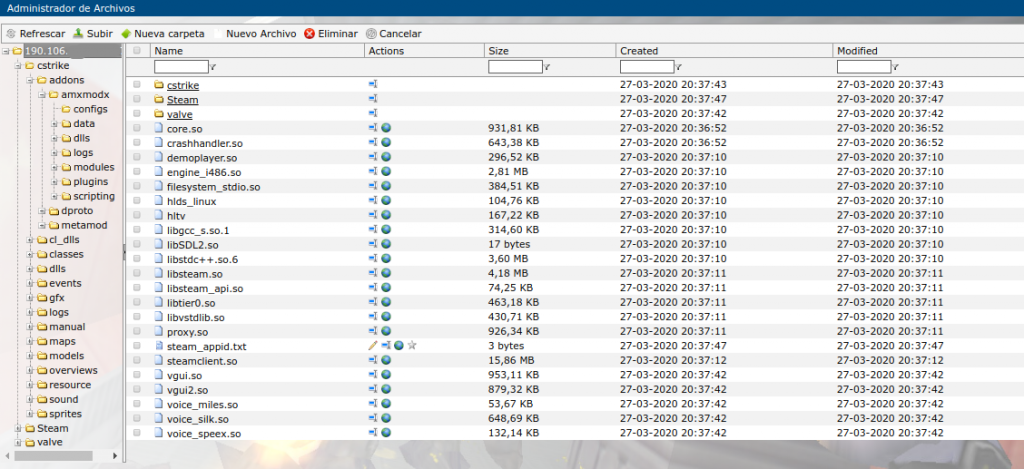The width and height of the screenshot is (1024, 469).
Task: Click the rename icon for the Steam folder
Action: click(x=373, y=100)
